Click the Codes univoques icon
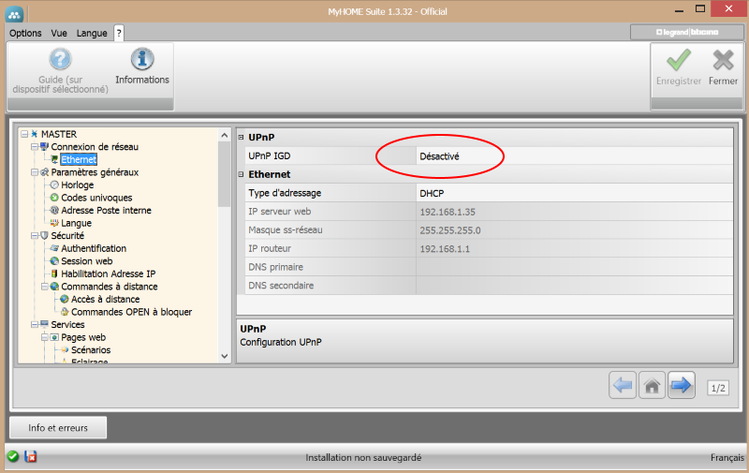The width and height of the screenshot is (749, 473). [x=54, y=197]
